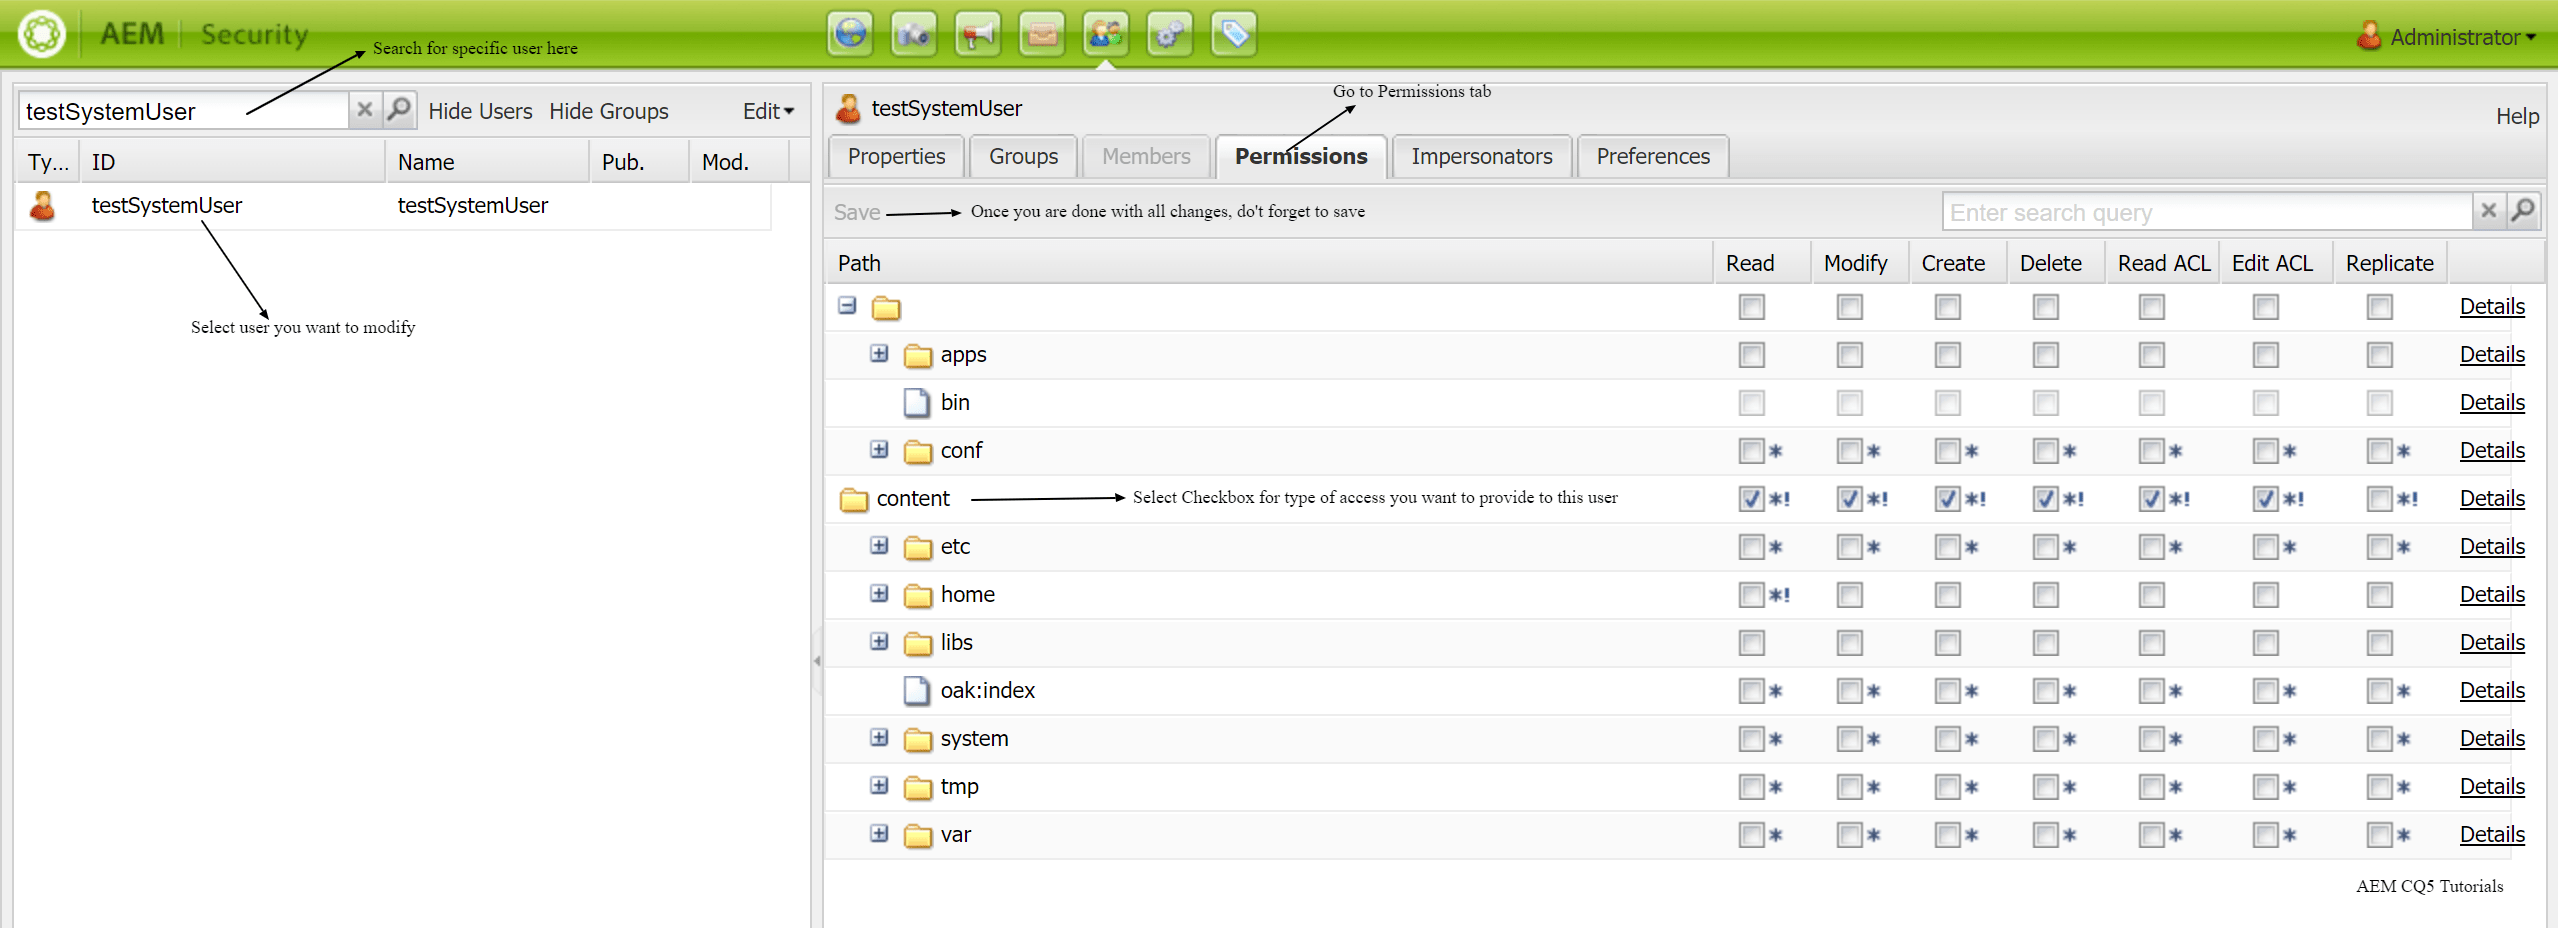This screenshot has width=2558, height=928.
Task: Open the Preferences tab
Action: click(x=1651, y=156)
